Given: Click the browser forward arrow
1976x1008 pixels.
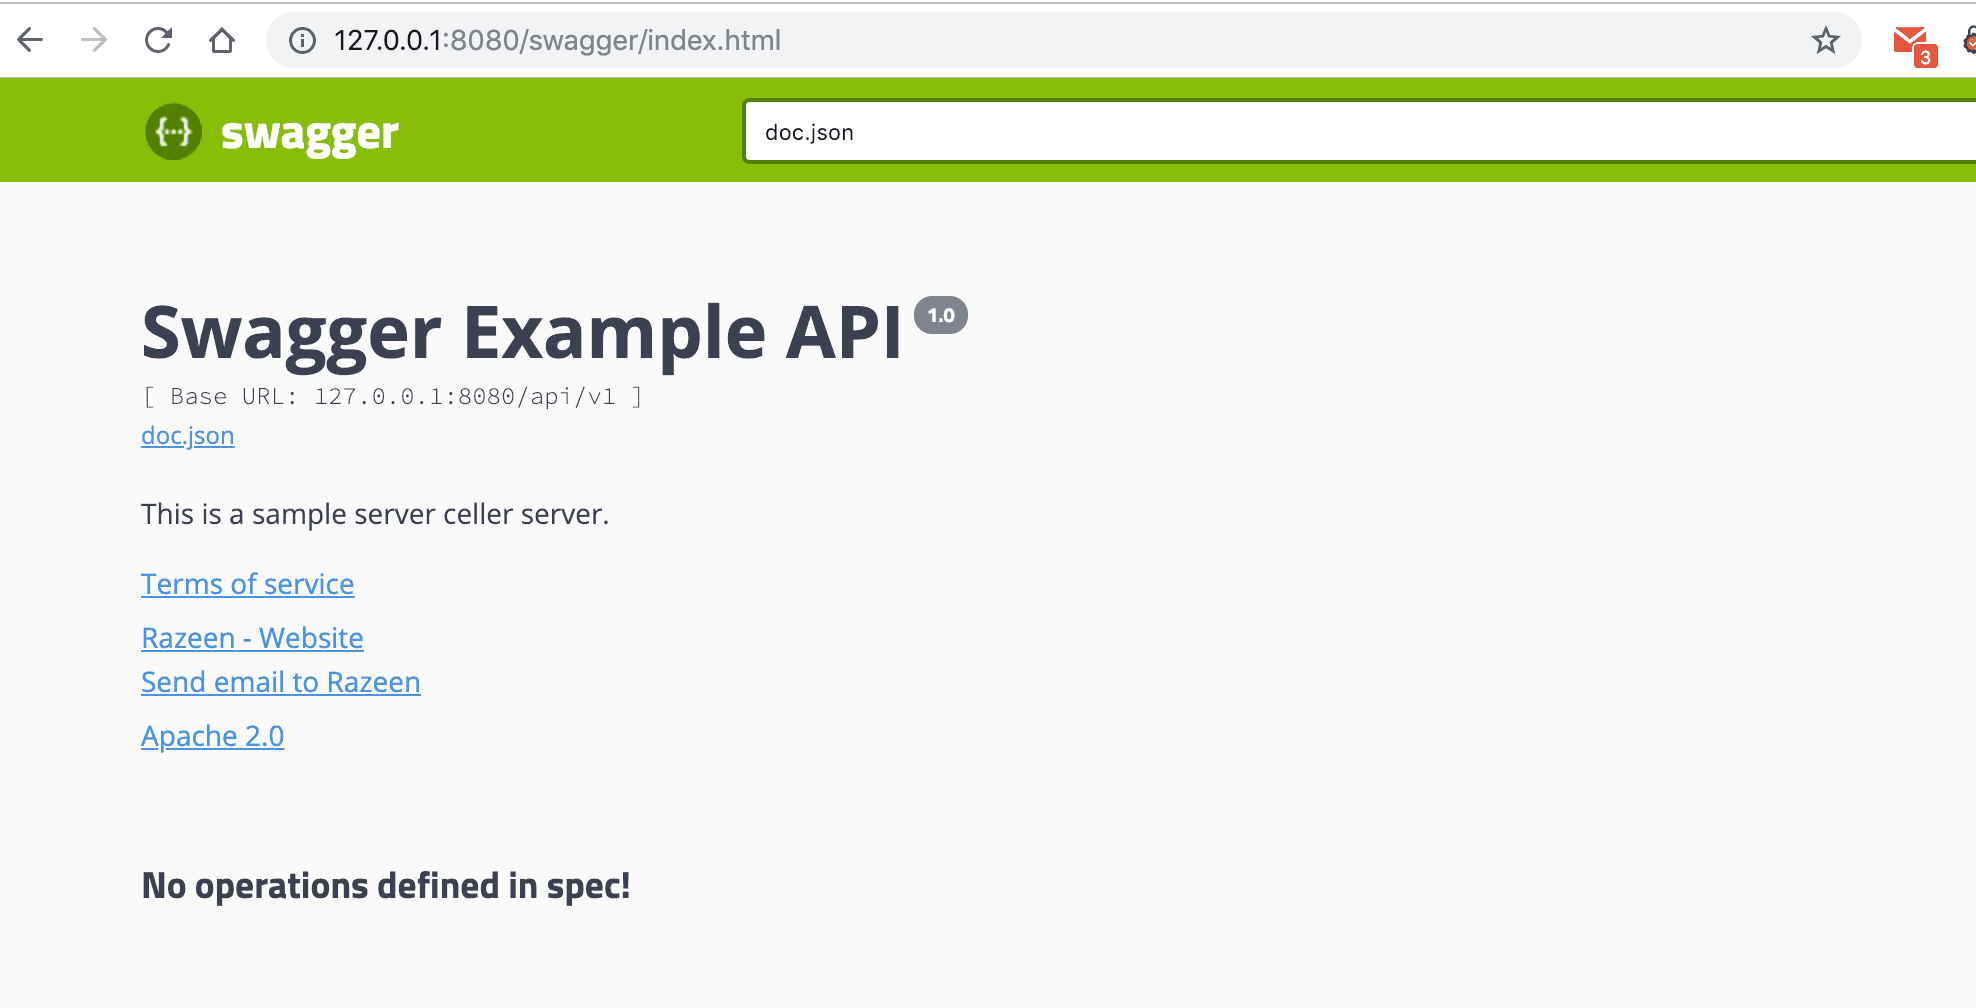Looking at the screenshot, I should pos(94,40).
